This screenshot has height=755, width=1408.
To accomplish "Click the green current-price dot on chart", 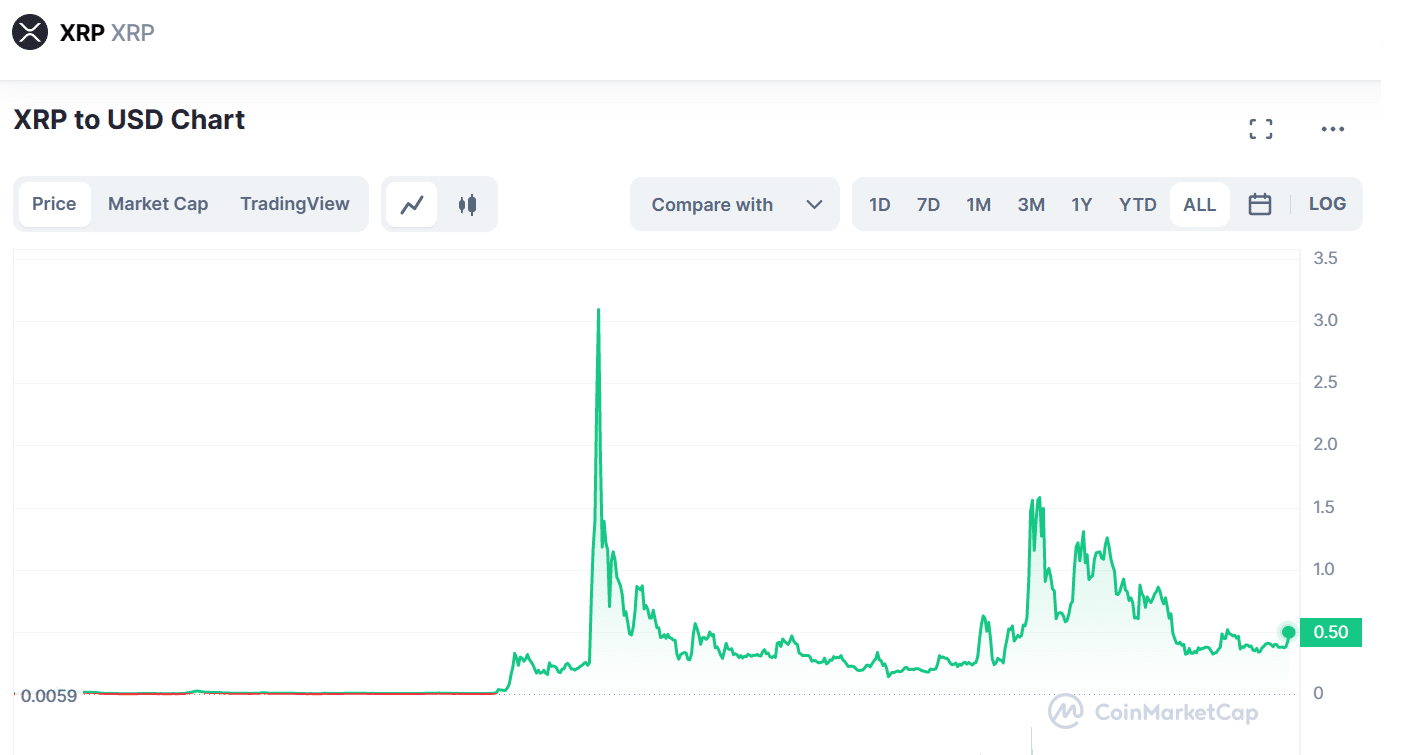I will click(x=1288, y=632).
